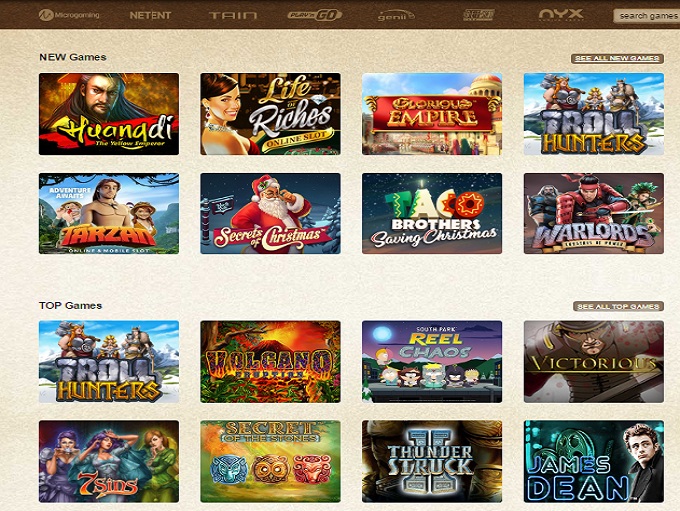Click the search games field

pyautogui.click(x=647, y=16)
